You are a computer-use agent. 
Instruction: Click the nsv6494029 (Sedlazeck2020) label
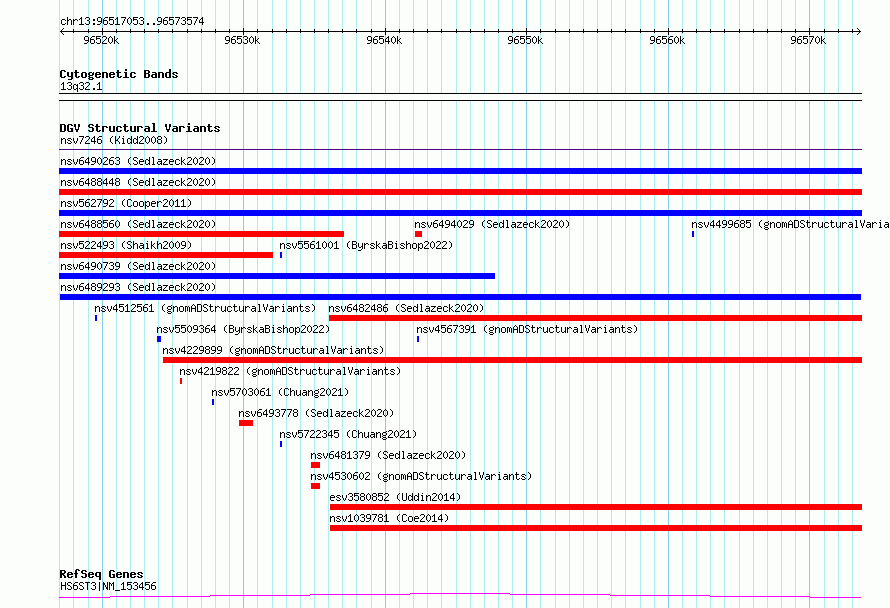[x=492, y=224]
